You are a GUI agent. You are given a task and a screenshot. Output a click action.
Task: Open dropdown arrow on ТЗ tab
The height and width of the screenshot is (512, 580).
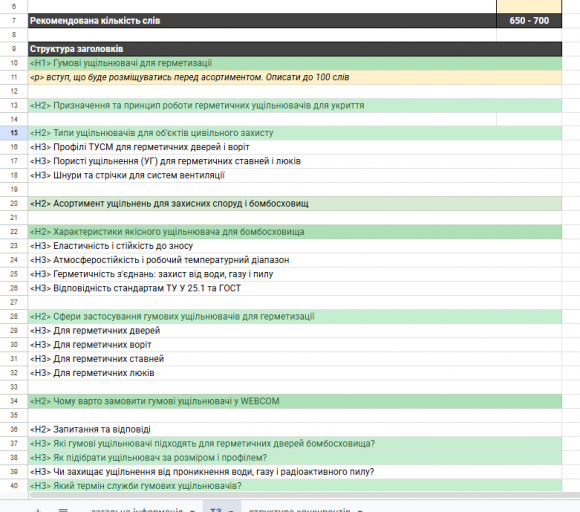click(x=231, y=511)
